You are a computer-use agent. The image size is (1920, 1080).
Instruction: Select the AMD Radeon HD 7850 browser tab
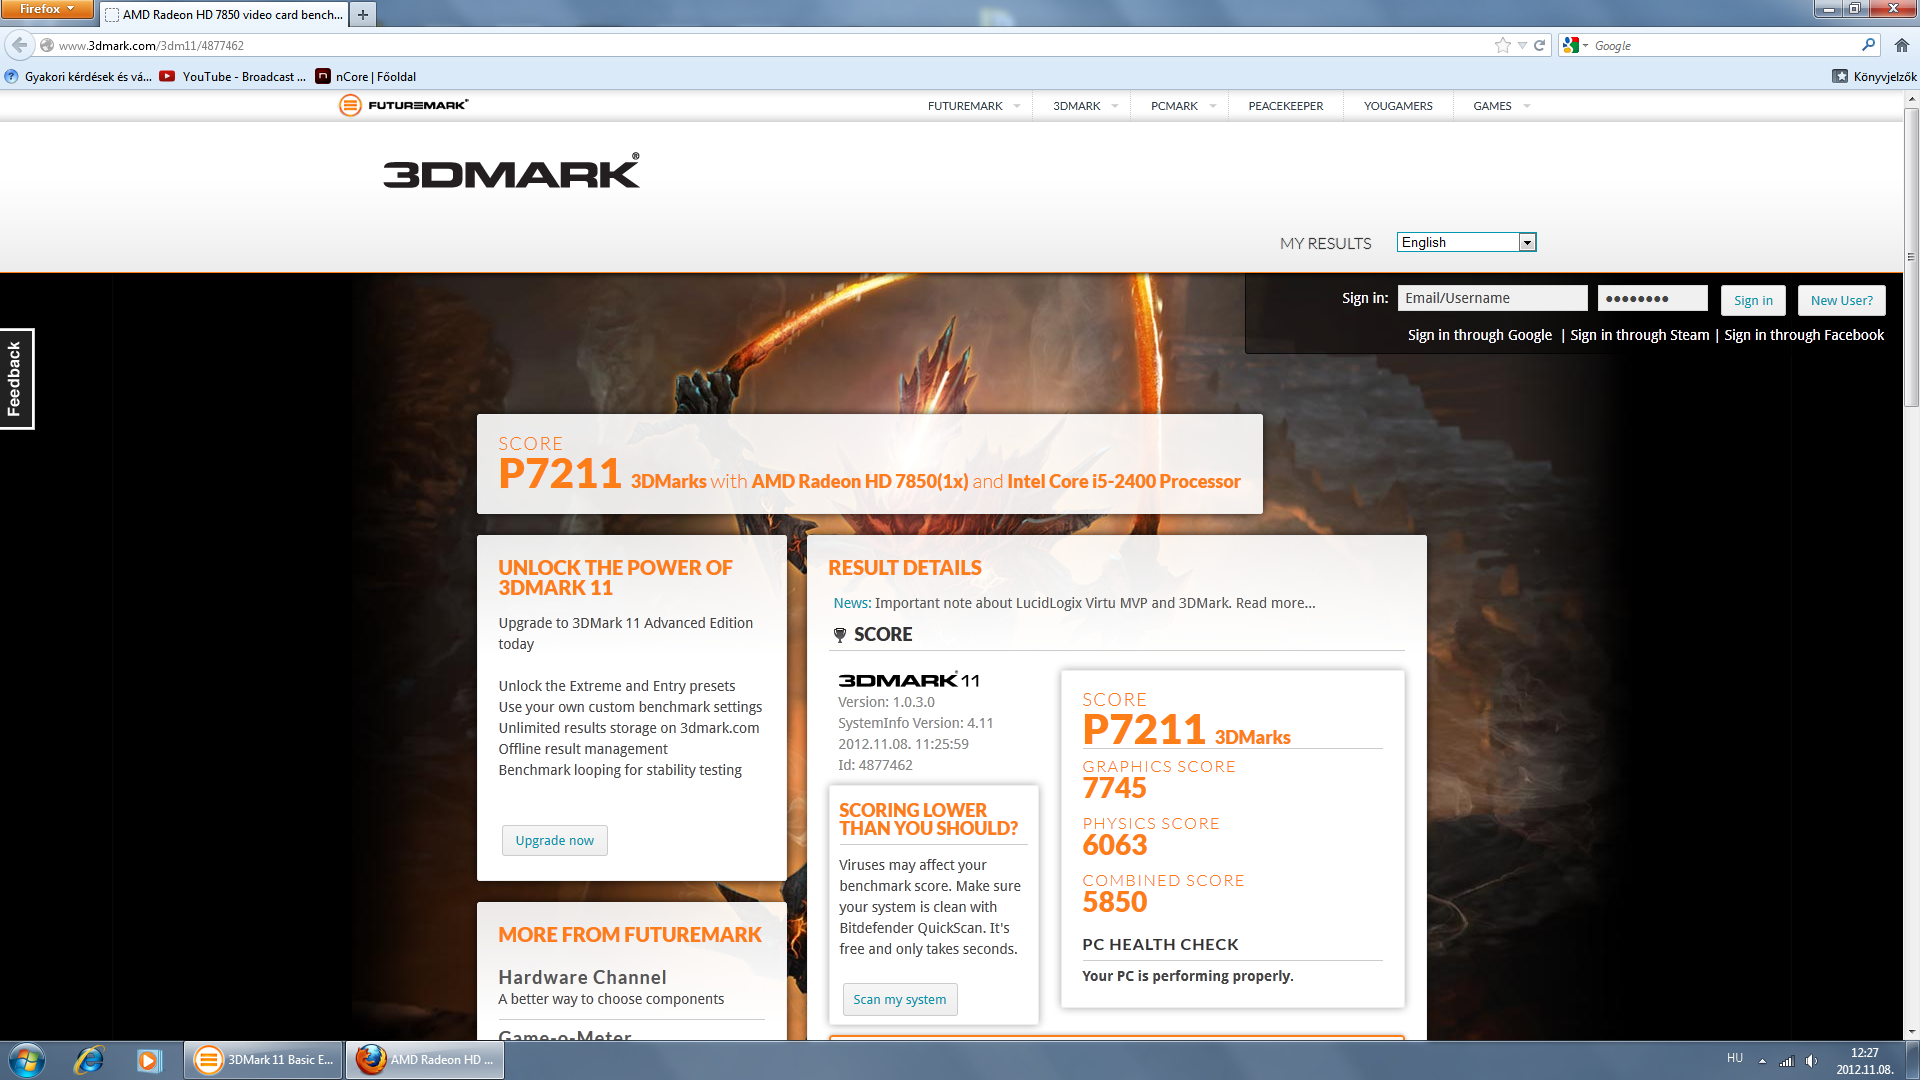click(224, 15)
